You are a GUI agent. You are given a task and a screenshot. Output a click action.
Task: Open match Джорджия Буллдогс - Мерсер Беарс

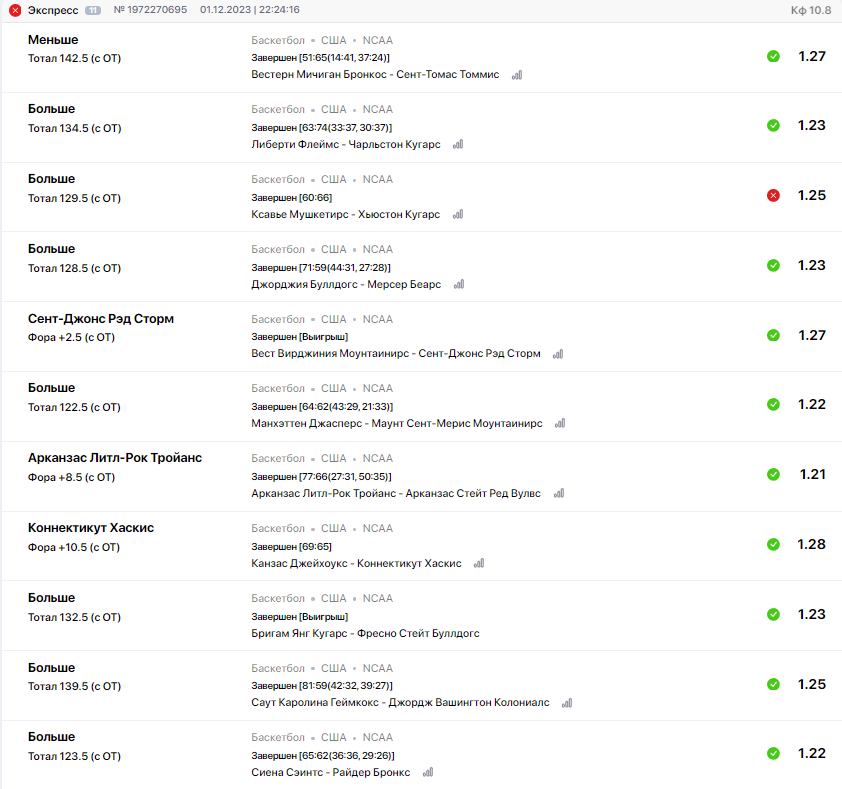click(346, 284)
